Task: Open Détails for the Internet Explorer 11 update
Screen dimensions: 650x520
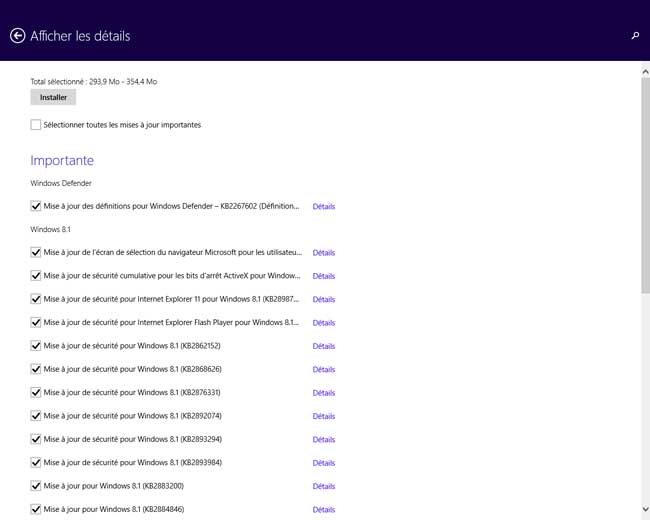Action: tap(324, 299)
